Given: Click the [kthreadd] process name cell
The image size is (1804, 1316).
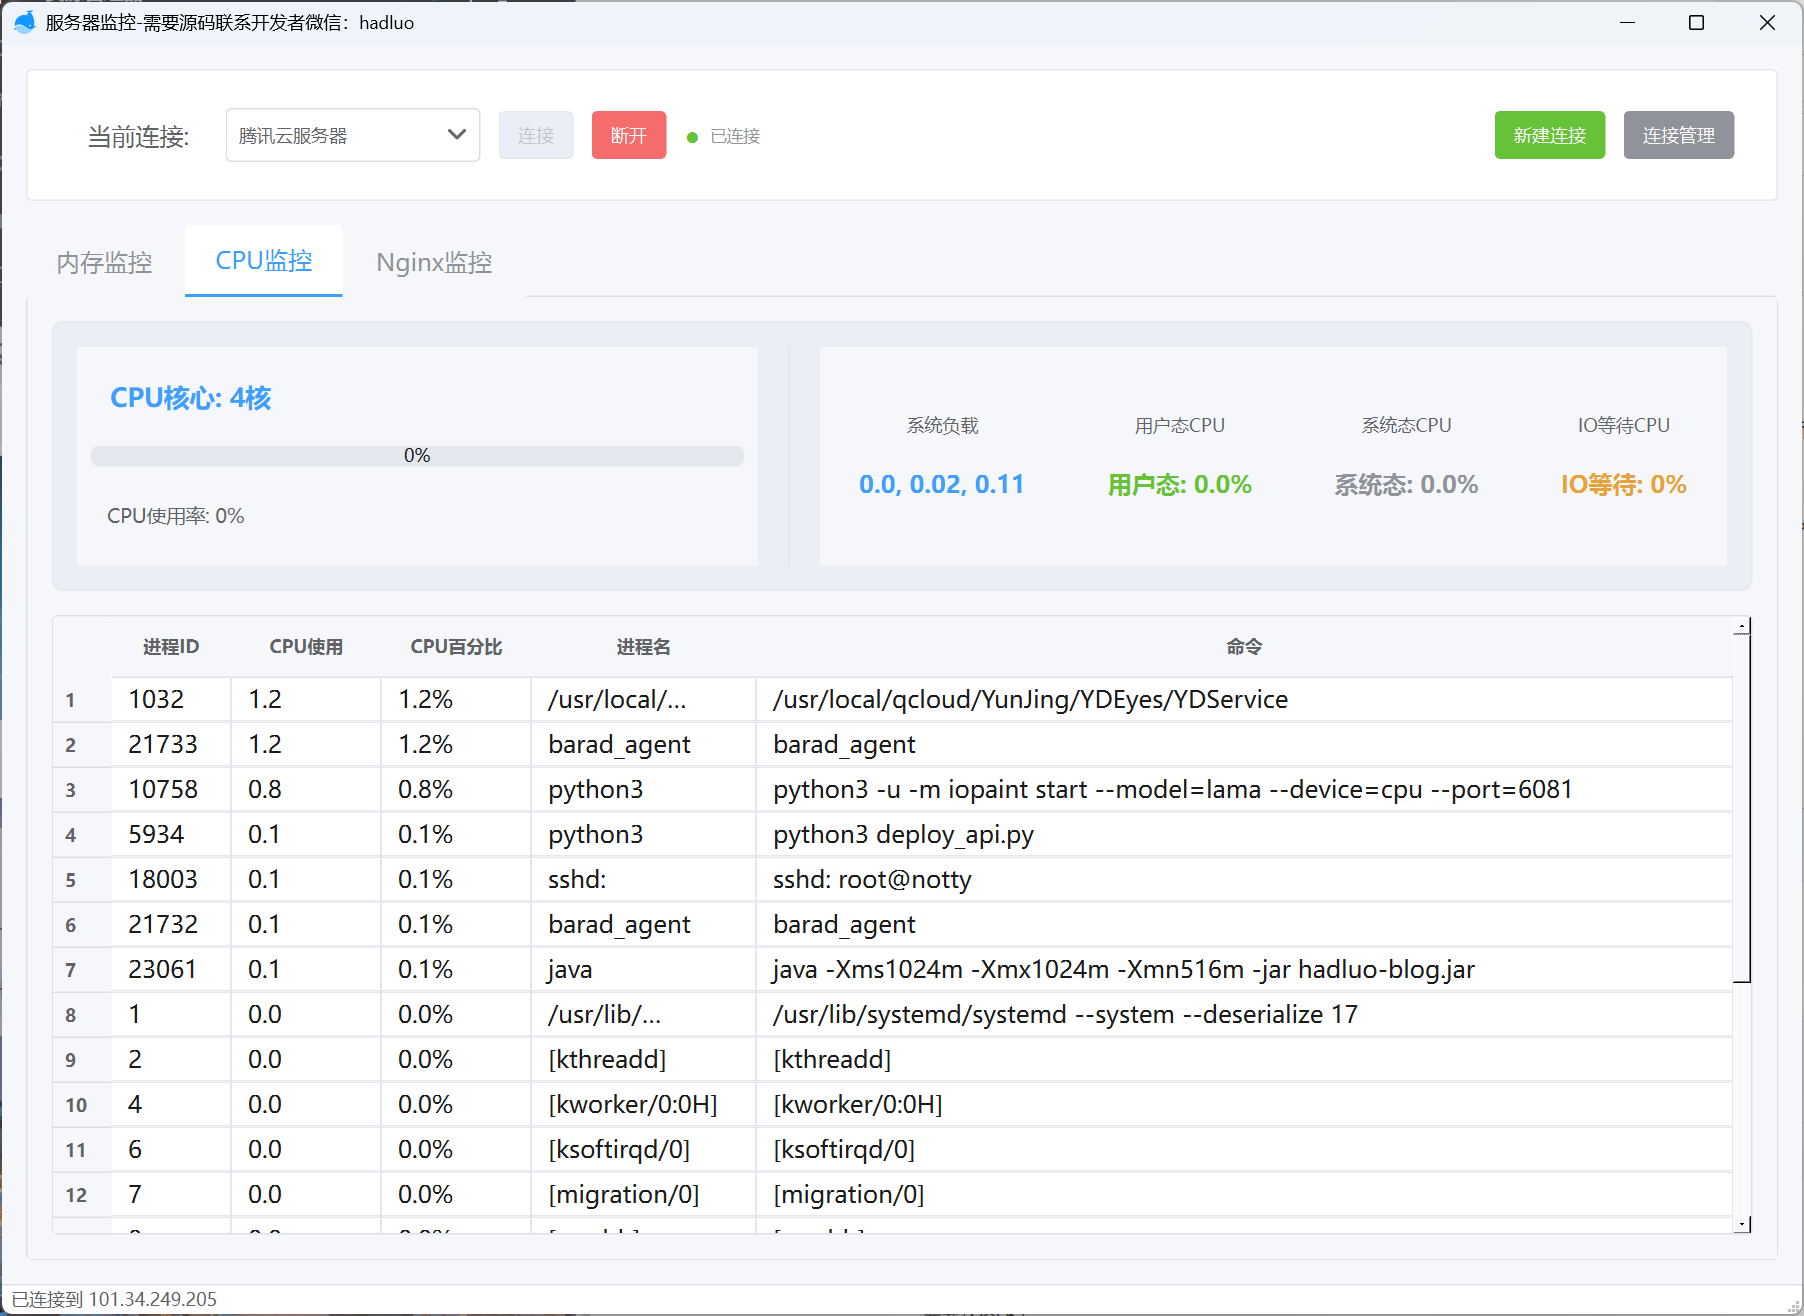Looking at the screenshot, I should coord(644,1059).
